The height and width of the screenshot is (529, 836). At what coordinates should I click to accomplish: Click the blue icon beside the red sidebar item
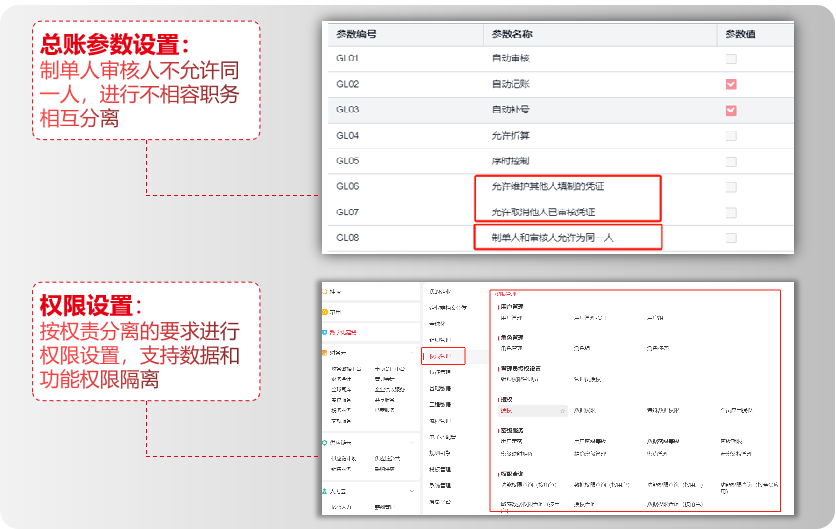(326, 331)
